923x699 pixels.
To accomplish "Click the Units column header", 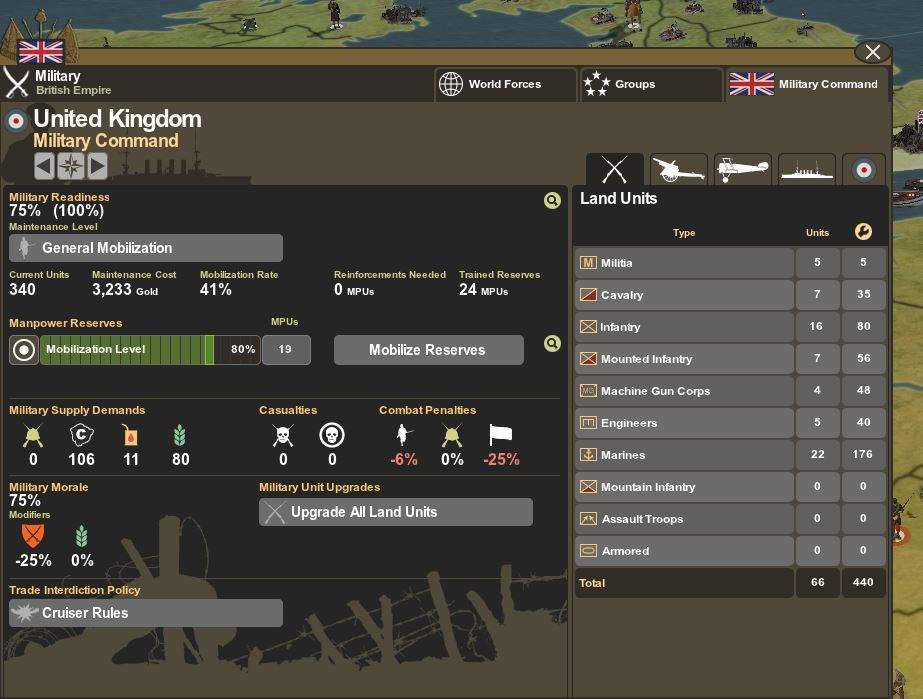I will coord(817,233).
